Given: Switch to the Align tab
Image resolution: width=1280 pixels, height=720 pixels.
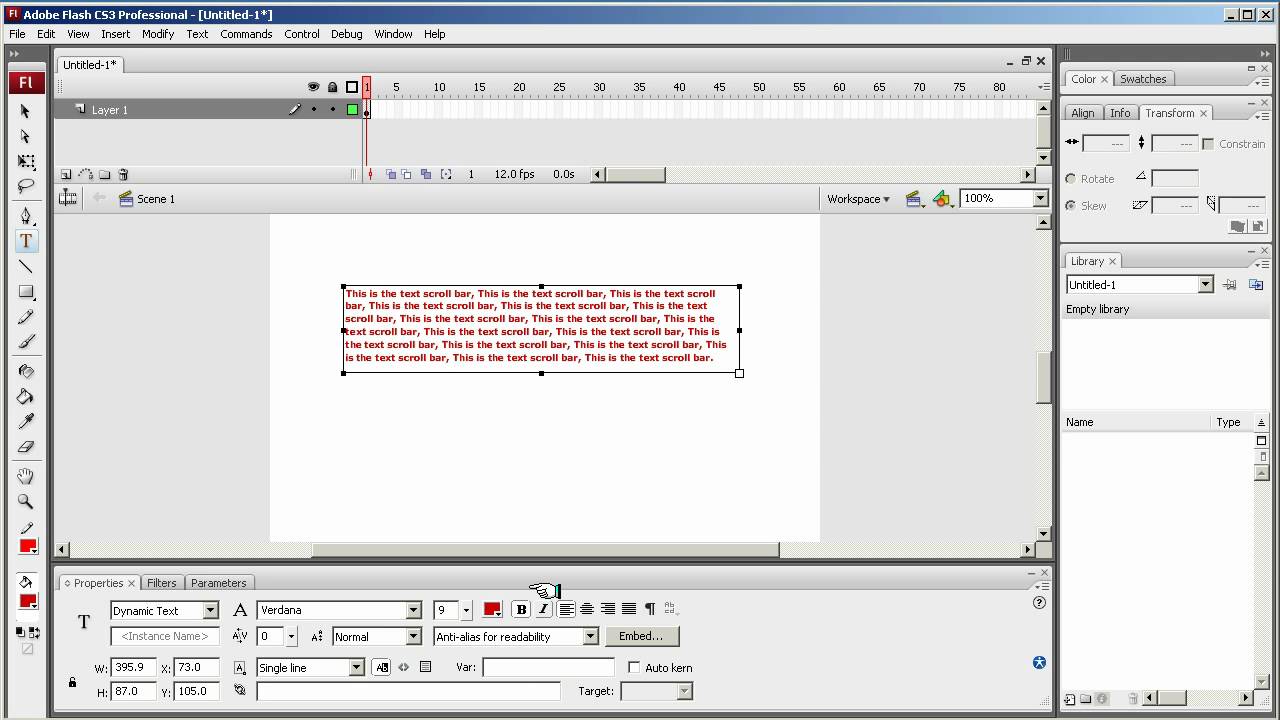Looking at the screenshot, I should click(x=1082, y=113).
